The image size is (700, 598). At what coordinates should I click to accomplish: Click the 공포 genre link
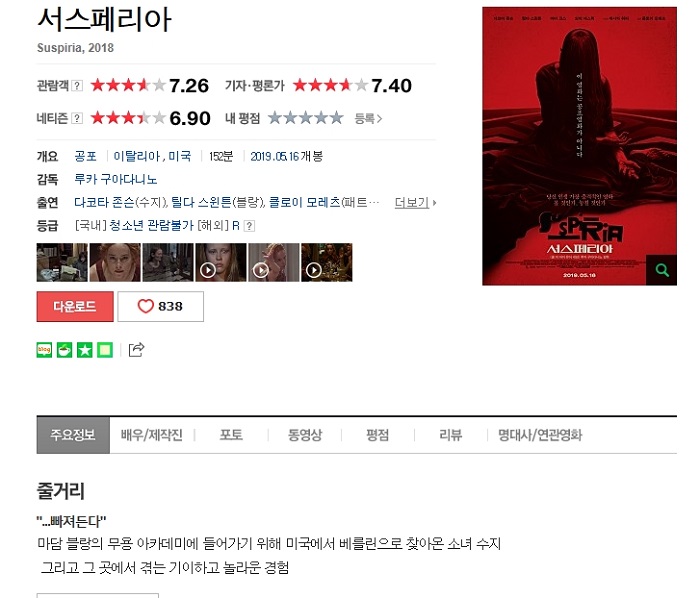[85, 156]
